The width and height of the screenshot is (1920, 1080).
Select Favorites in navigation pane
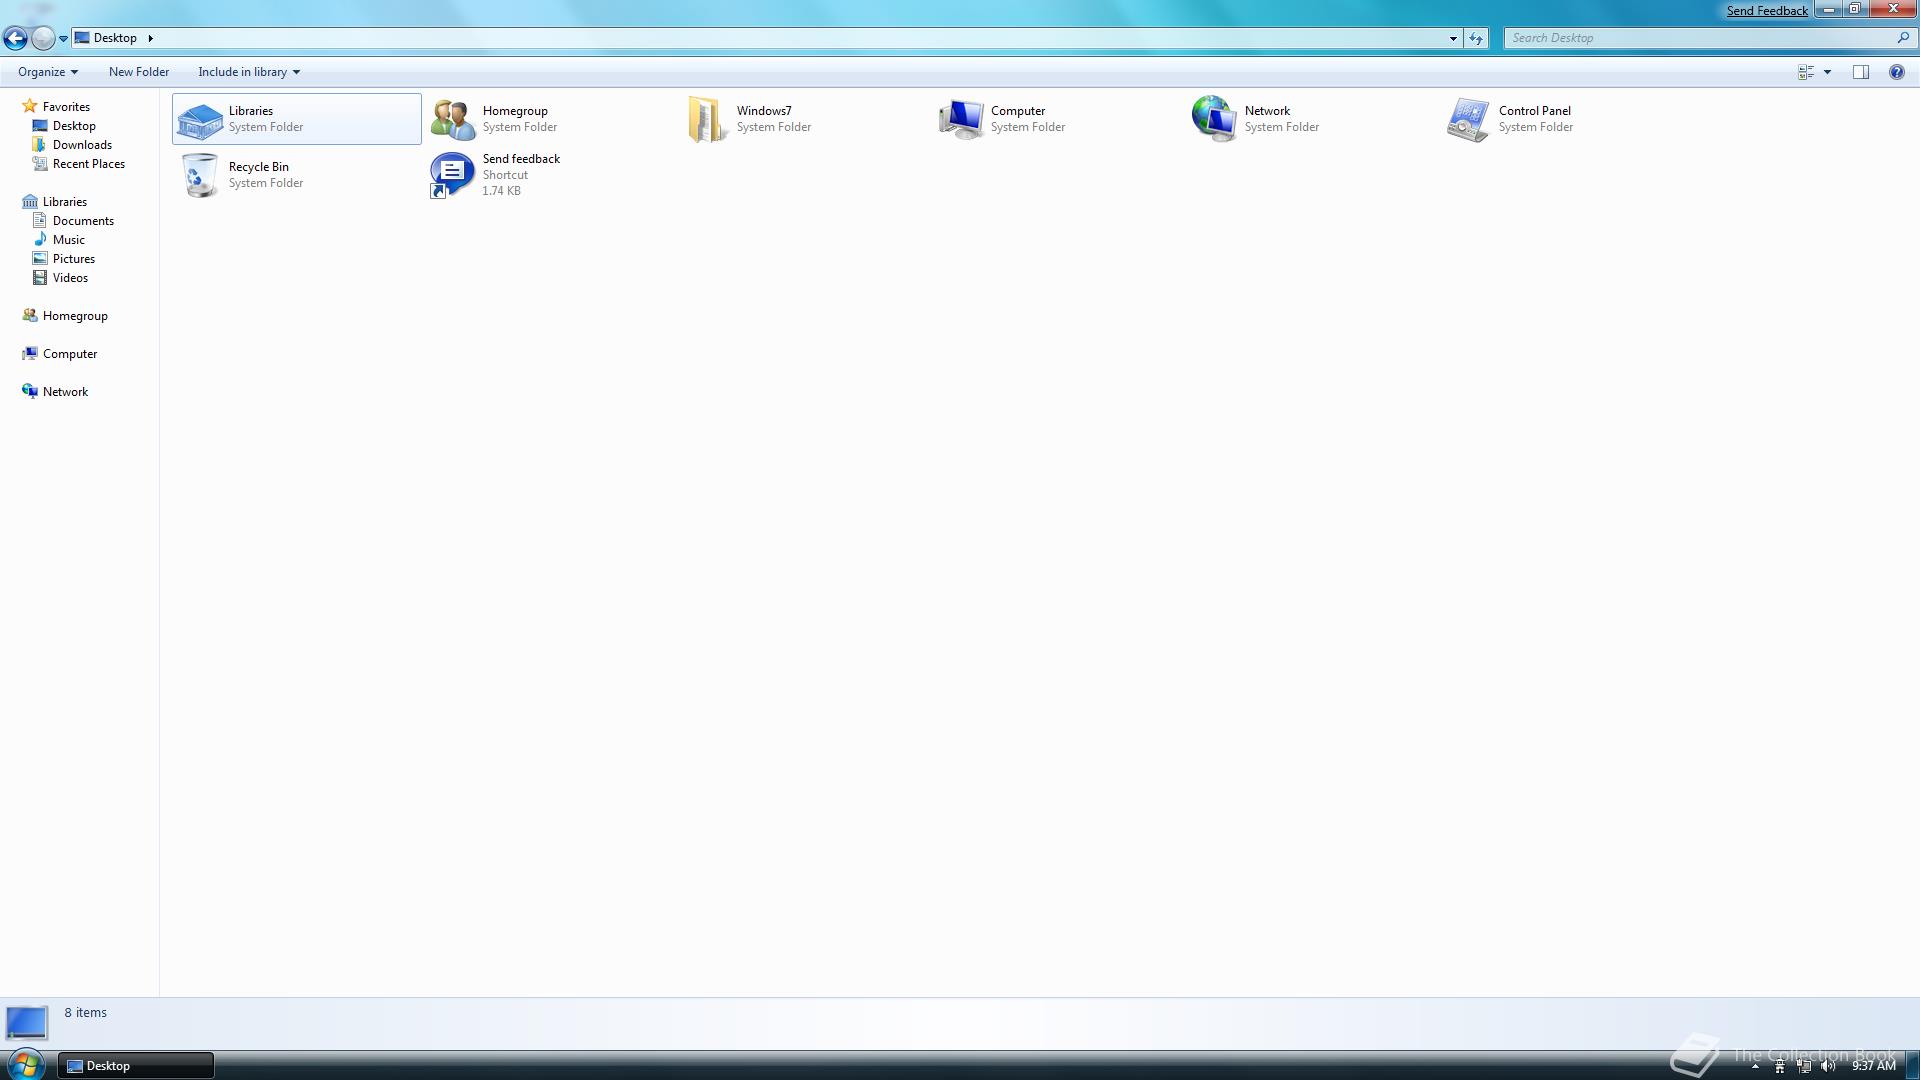pos(66,107)
